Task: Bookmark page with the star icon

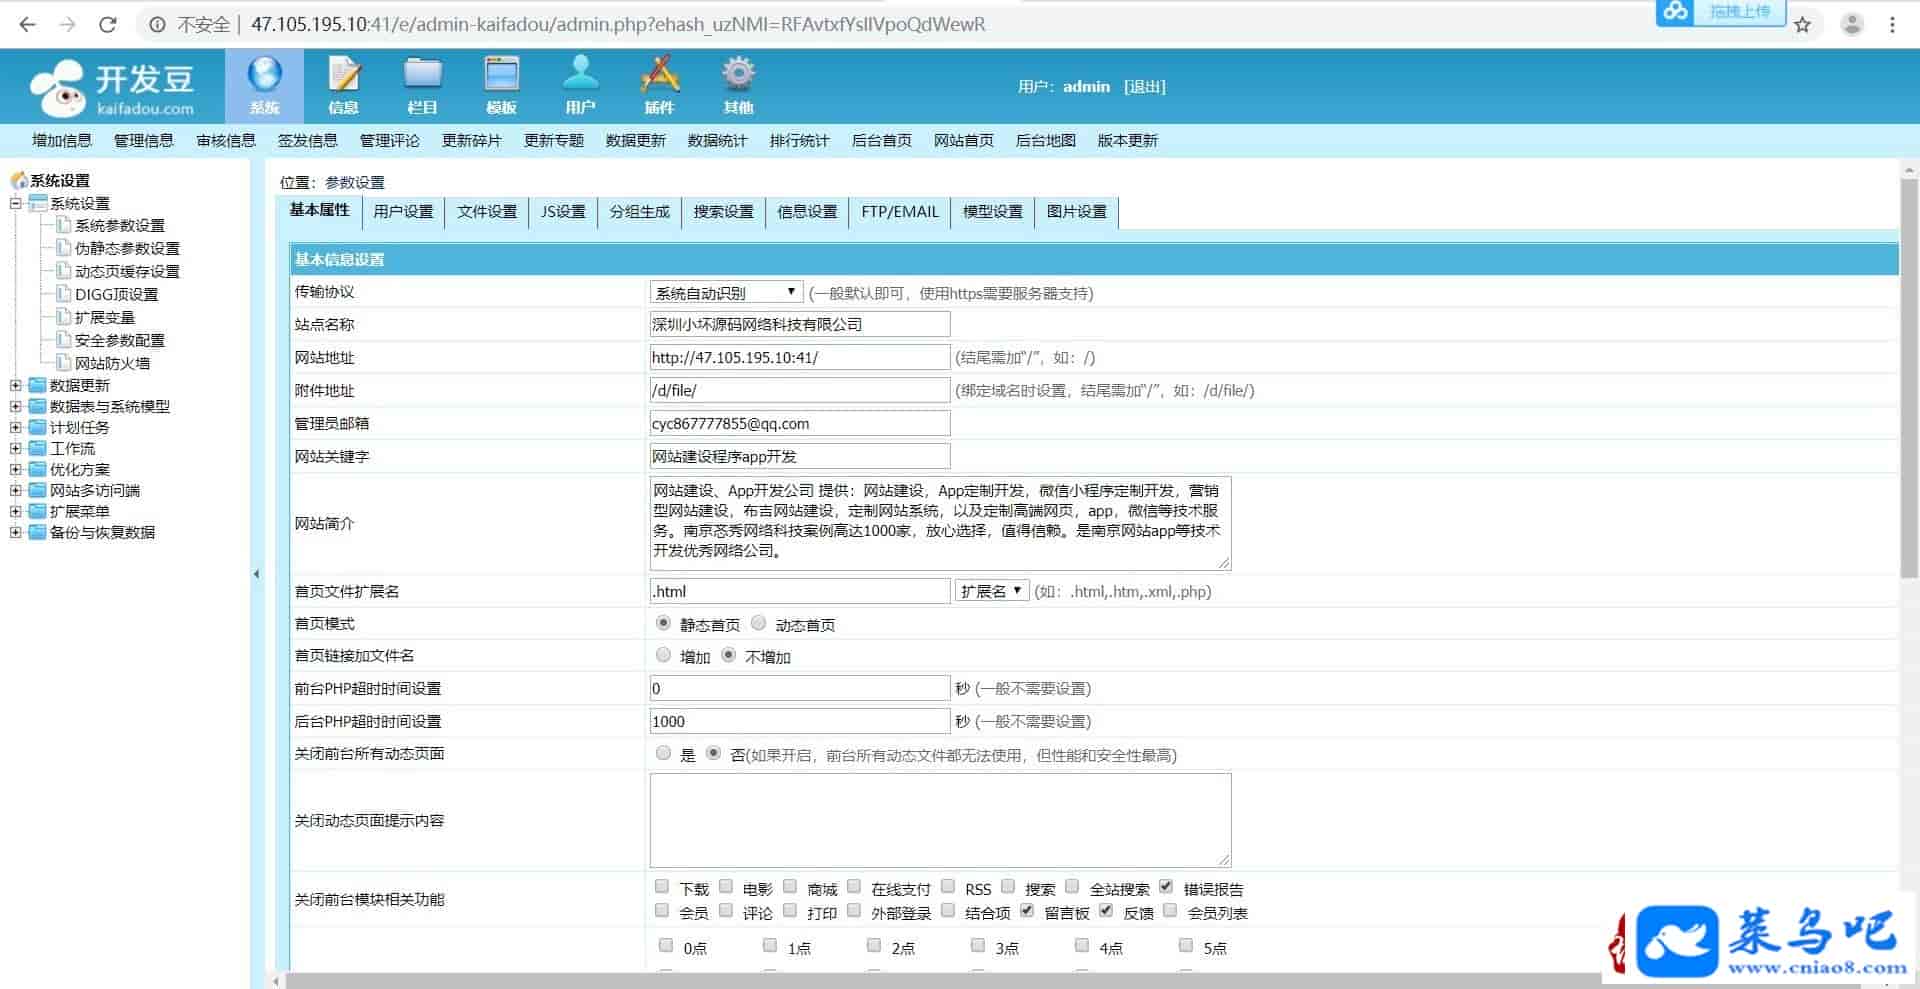Action: [x=1802, y=25]
